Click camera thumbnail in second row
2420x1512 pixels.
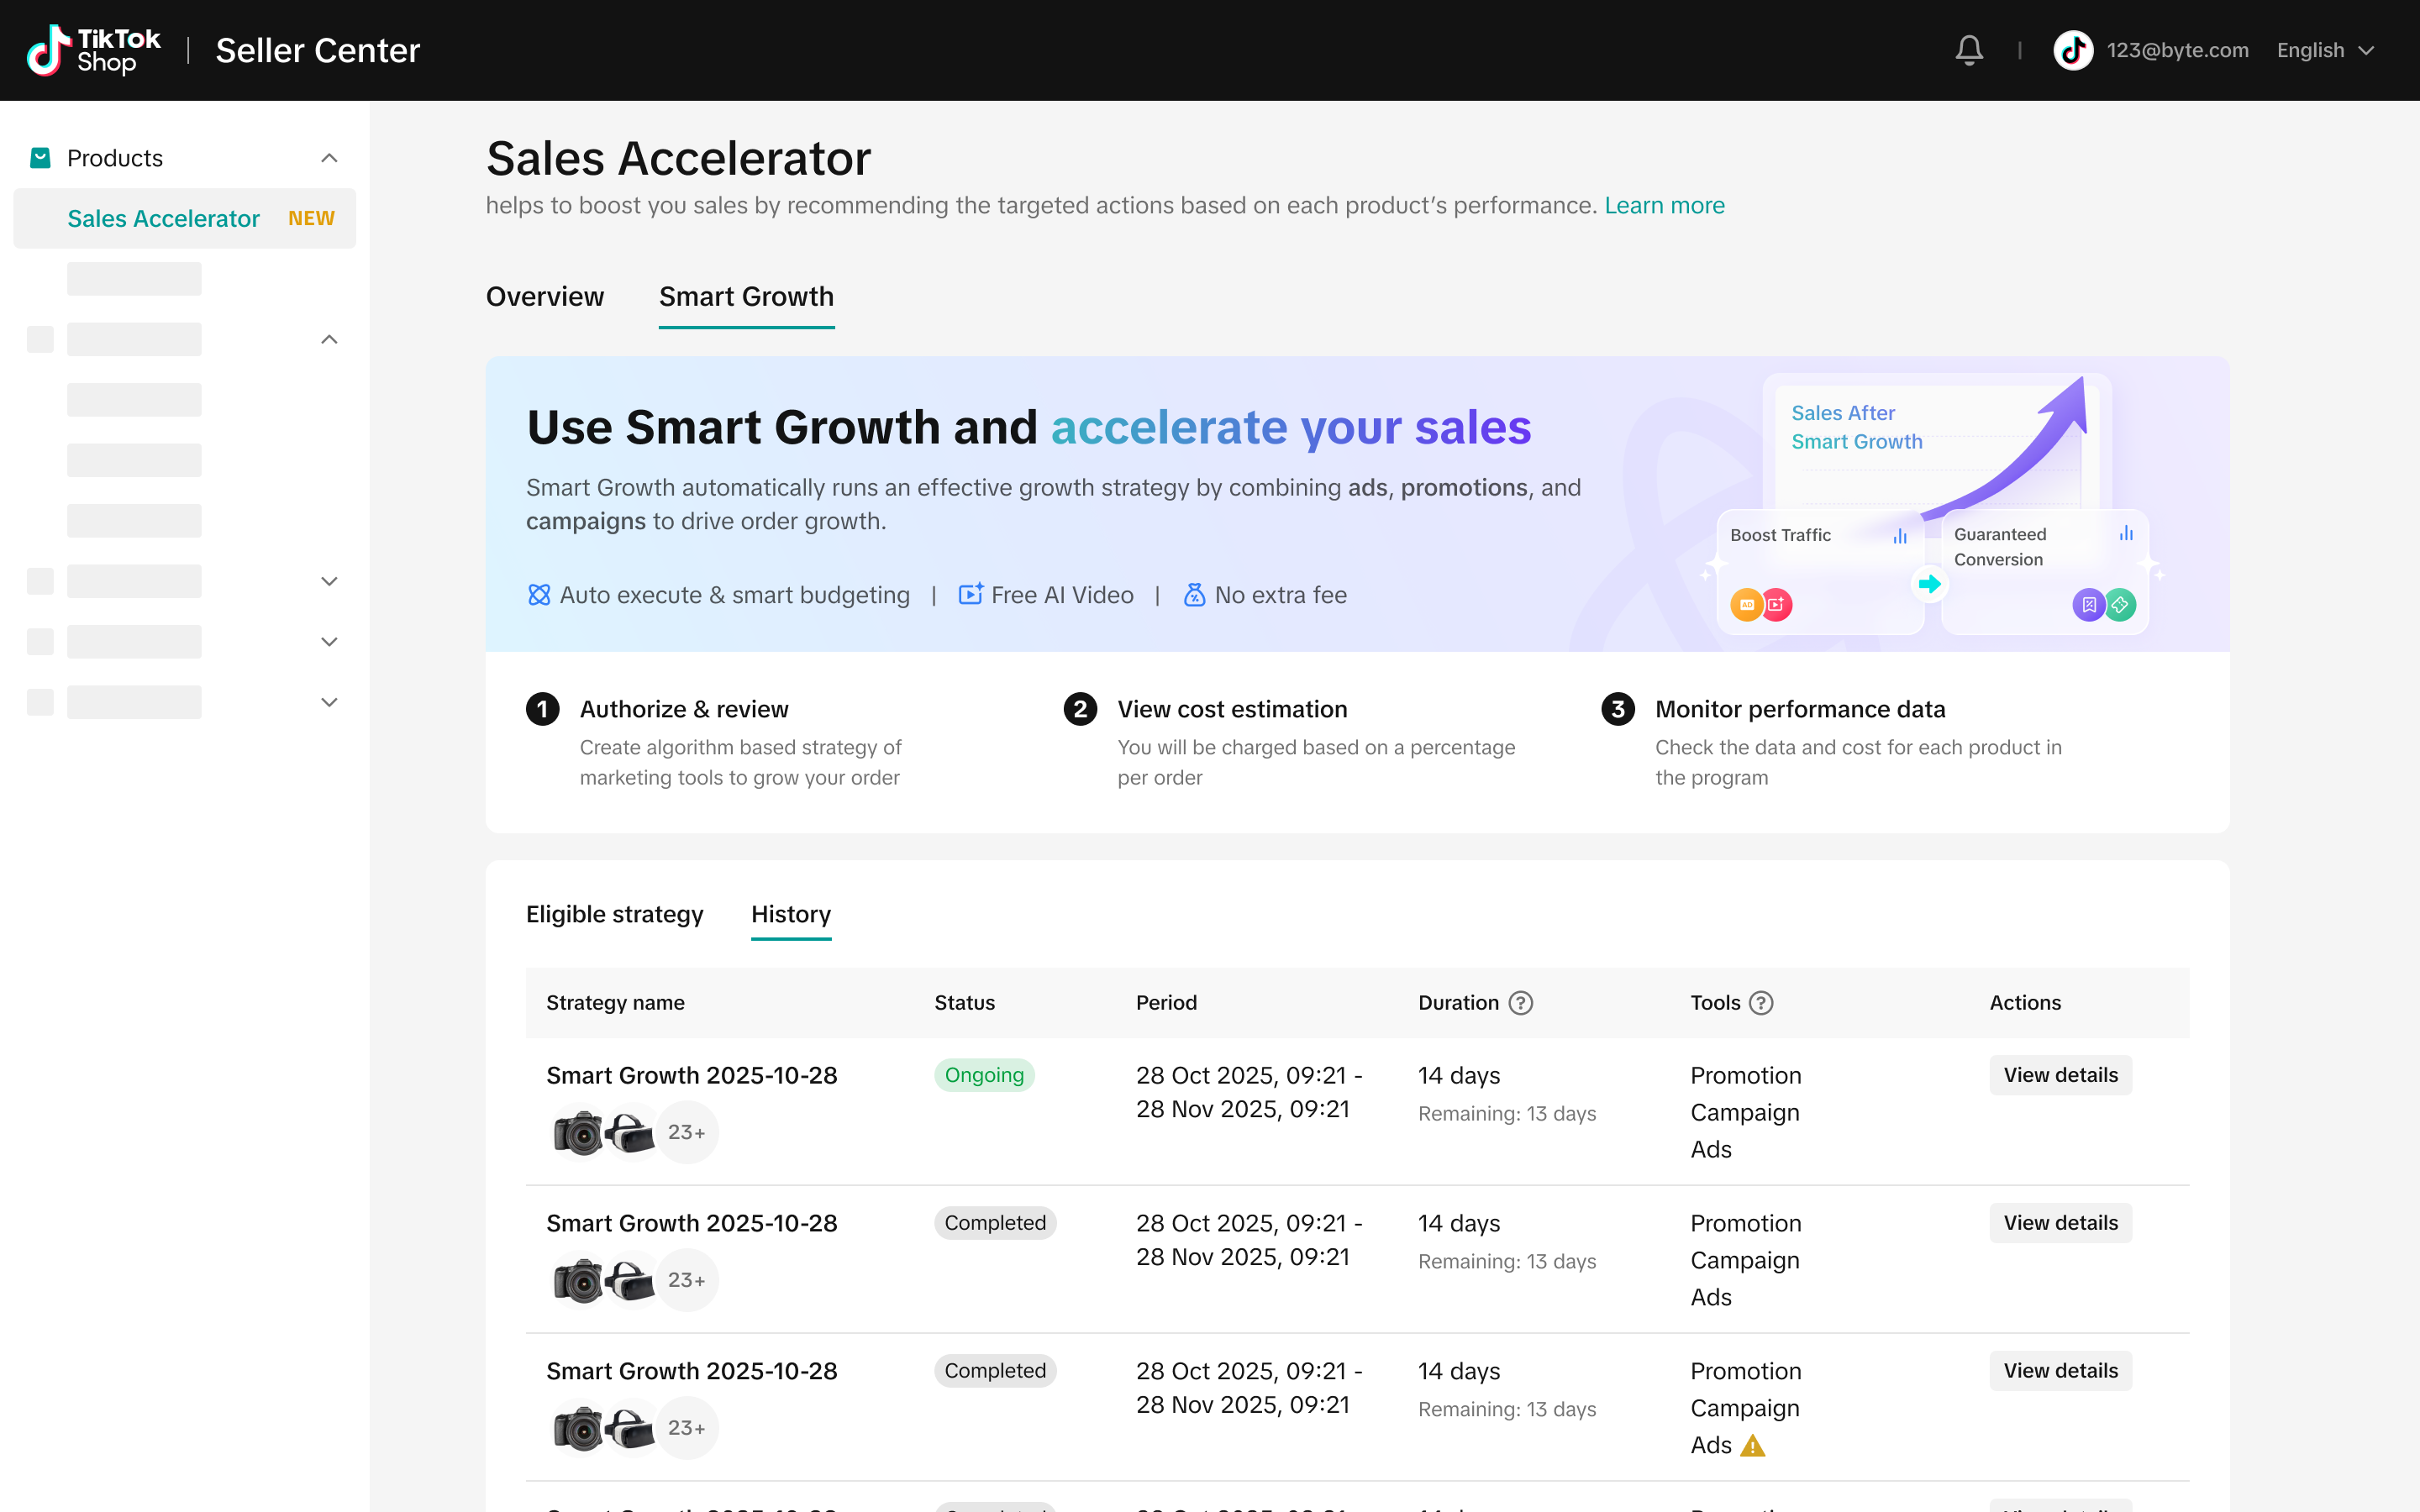577,1280
